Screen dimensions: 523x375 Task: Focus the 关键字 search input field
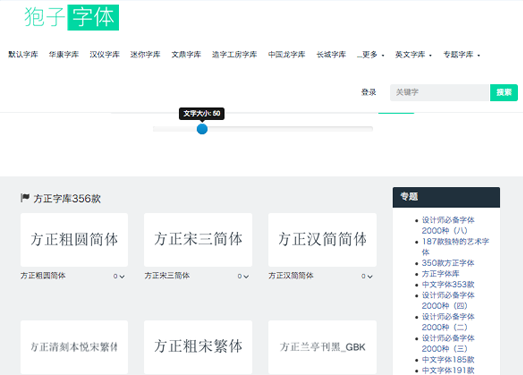click(440, 92)
